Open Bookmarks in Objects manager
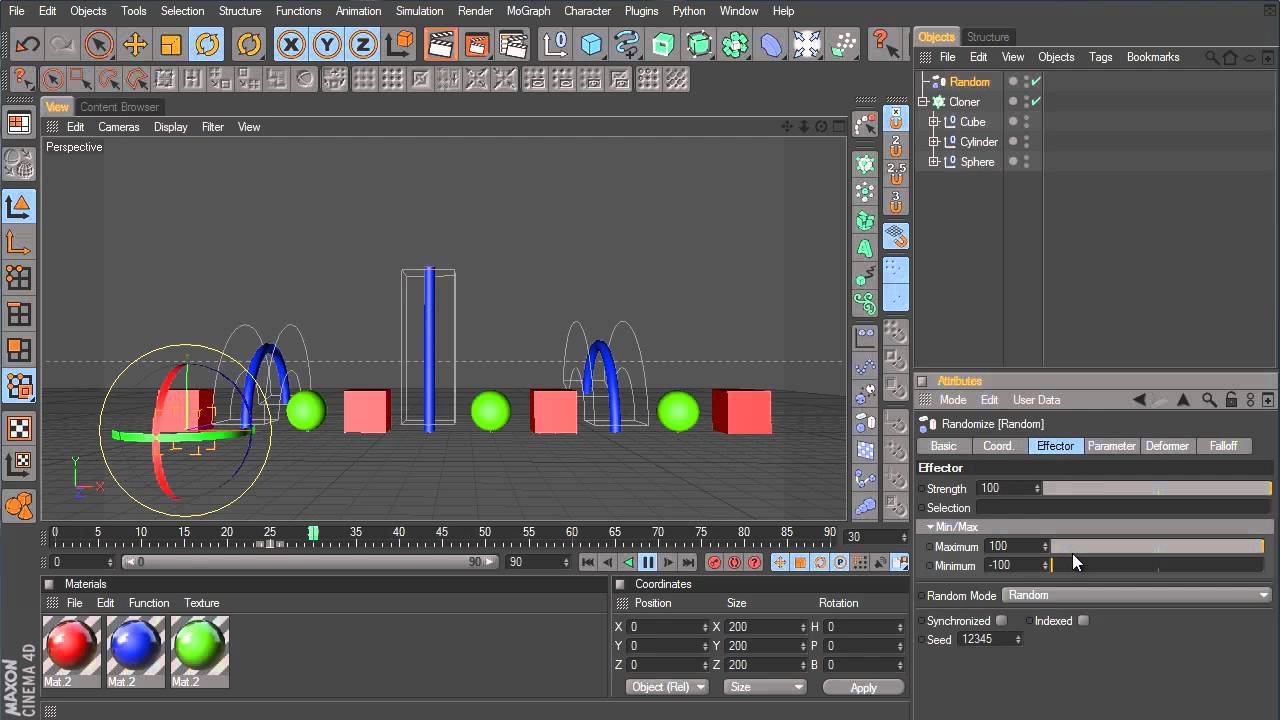 pyautogui.click(x=1153, y=57)
